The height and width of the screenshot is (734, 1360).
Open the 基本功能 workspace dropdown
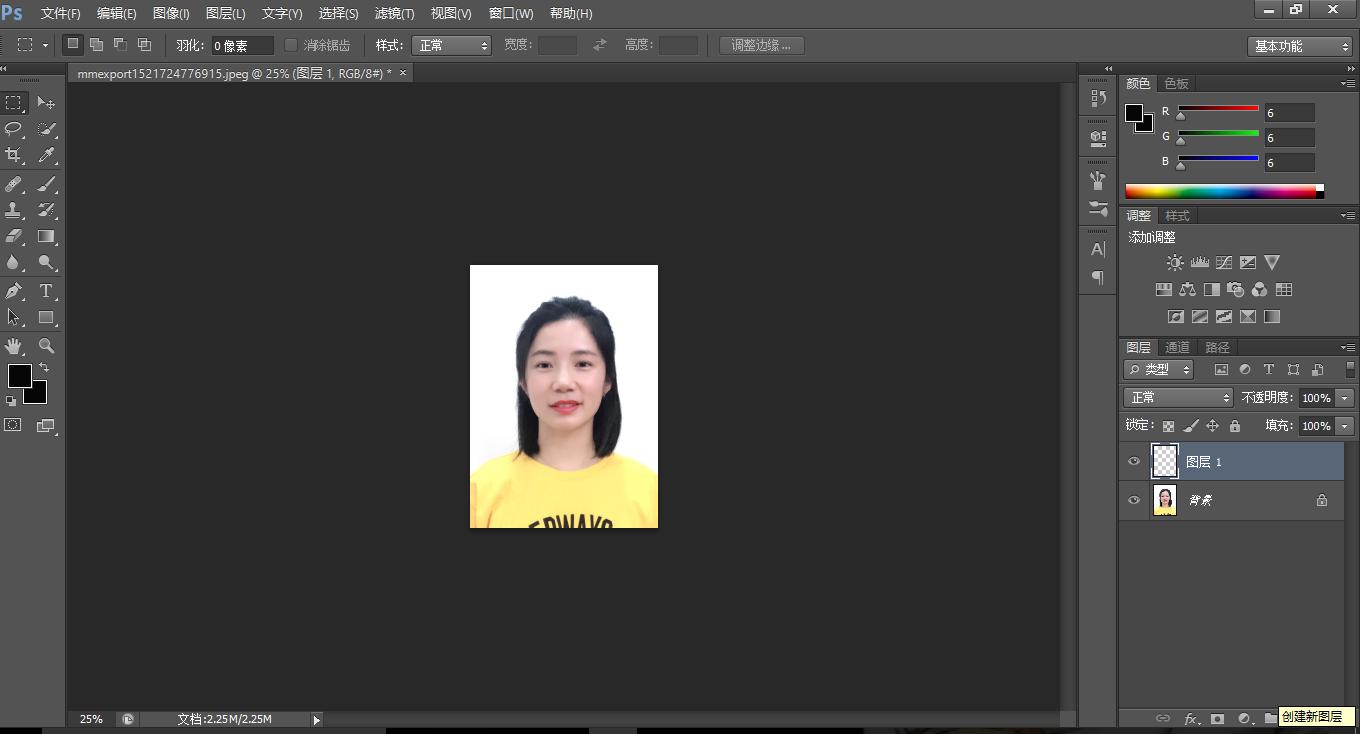point(1299,44)
